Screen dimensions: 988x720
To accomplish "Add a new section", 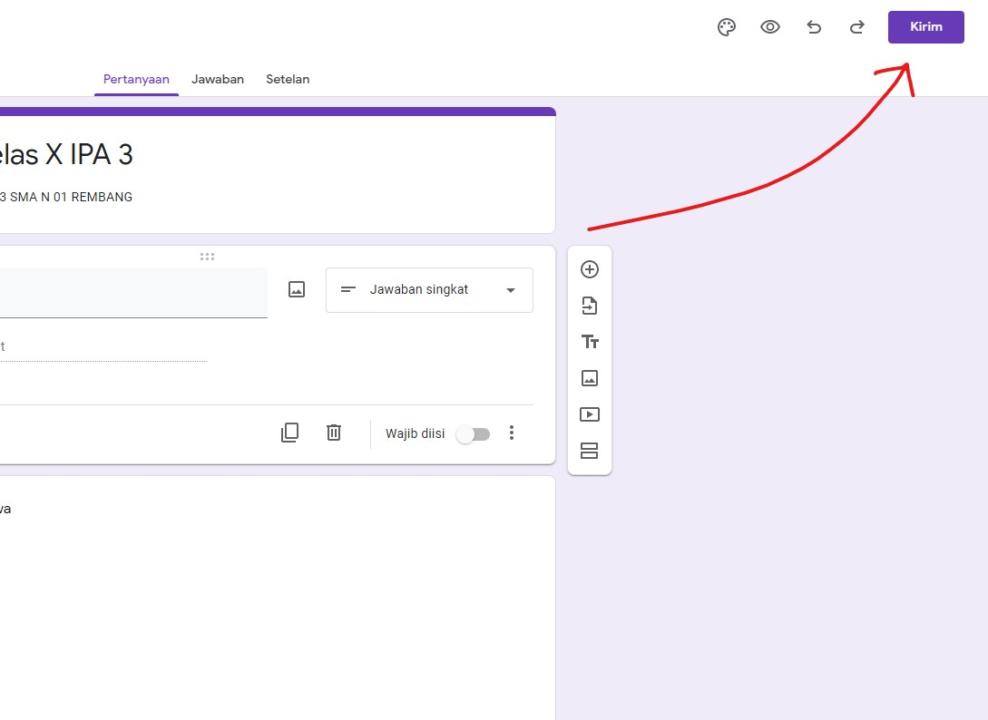I will click(x=589, y=451).
